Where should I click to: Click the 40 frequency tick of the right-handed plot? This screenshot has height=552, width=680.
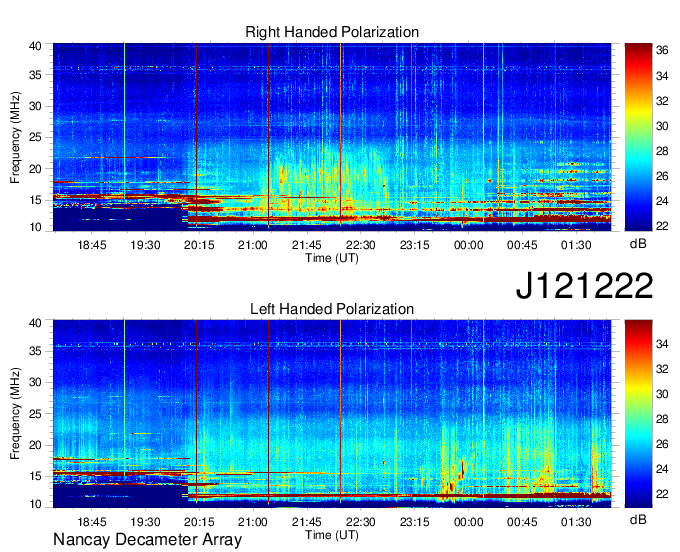click(35, 46)
